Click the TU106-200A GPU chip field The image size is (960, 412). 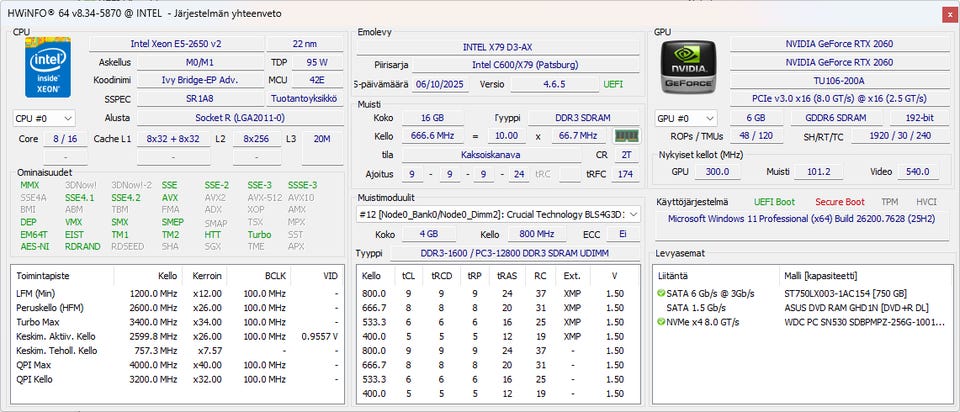coord(839,80)
